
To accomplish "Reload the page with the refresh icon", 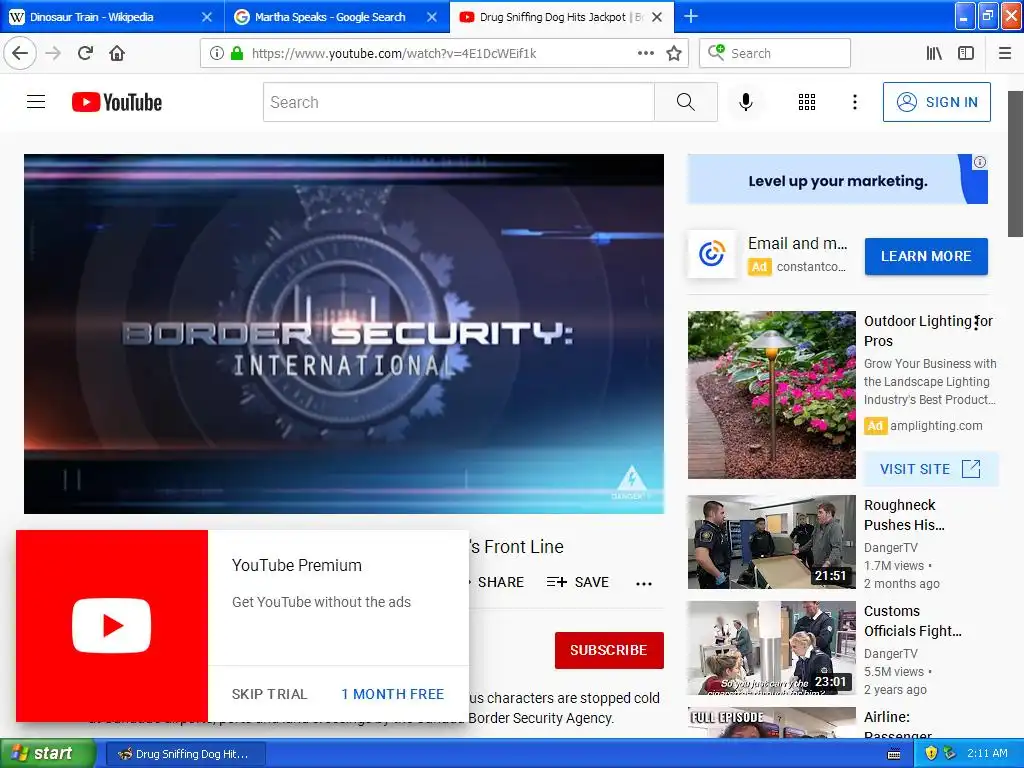I will 85,53.
